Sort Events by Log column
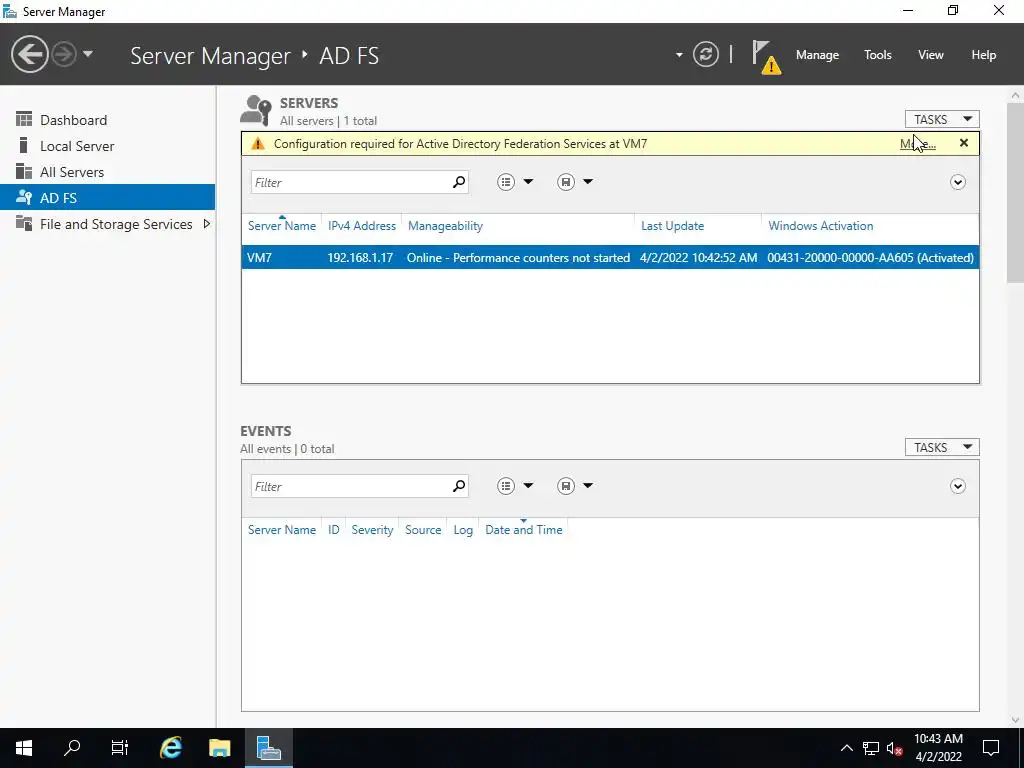The height and width of the screenshot is (768, 1024). [463, 530]
